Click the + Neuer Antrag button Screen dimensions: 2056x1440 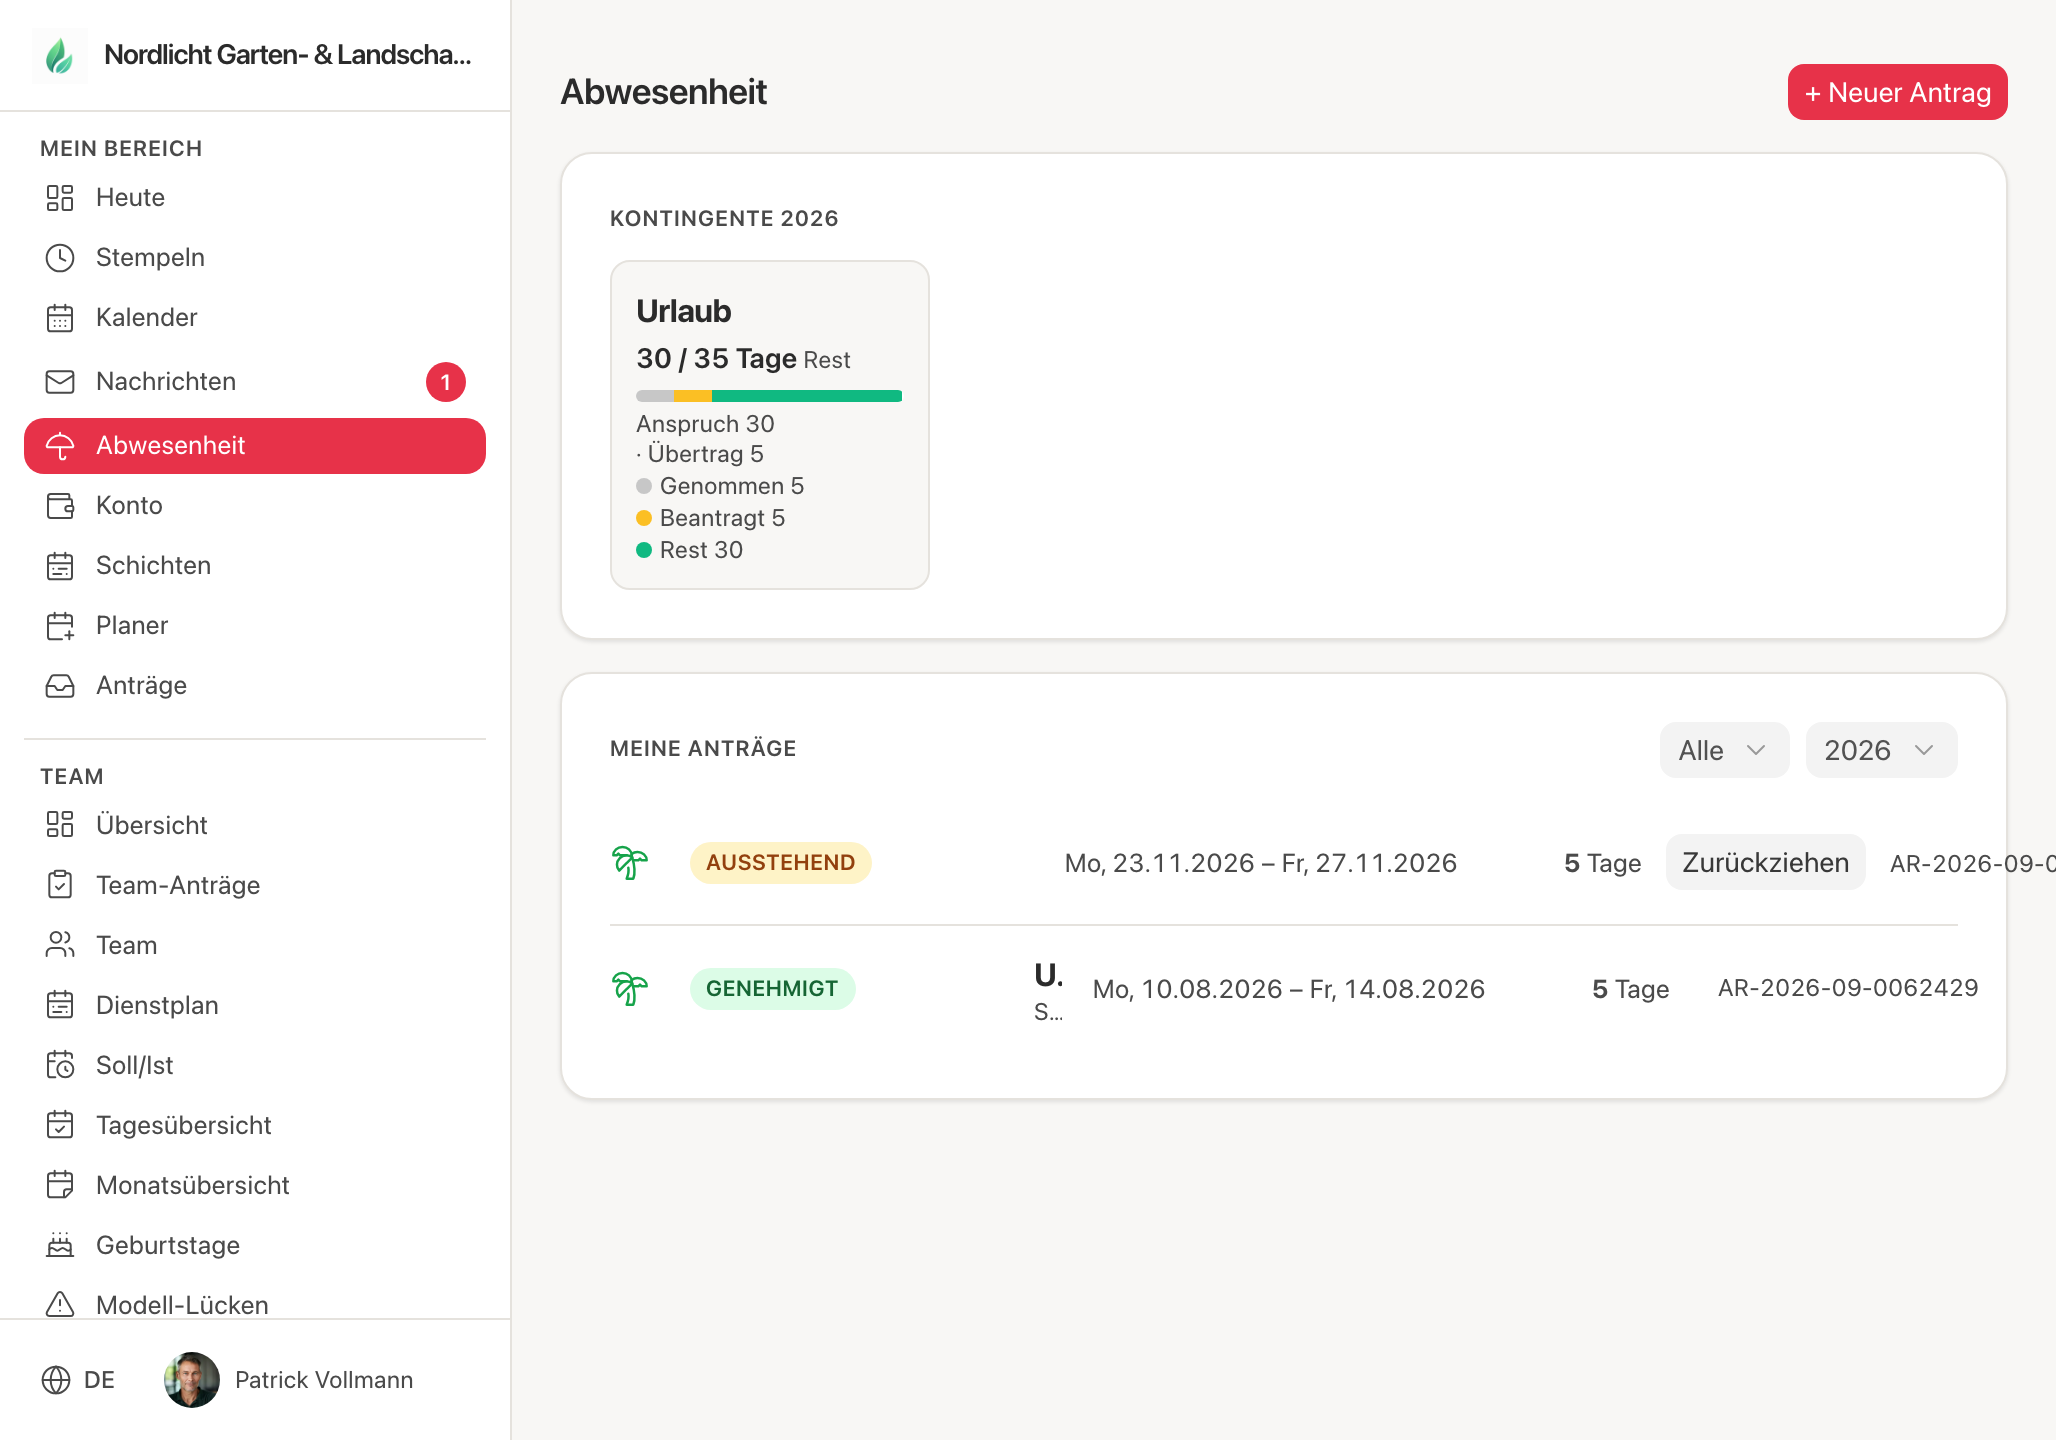(x=1897, y=92)
